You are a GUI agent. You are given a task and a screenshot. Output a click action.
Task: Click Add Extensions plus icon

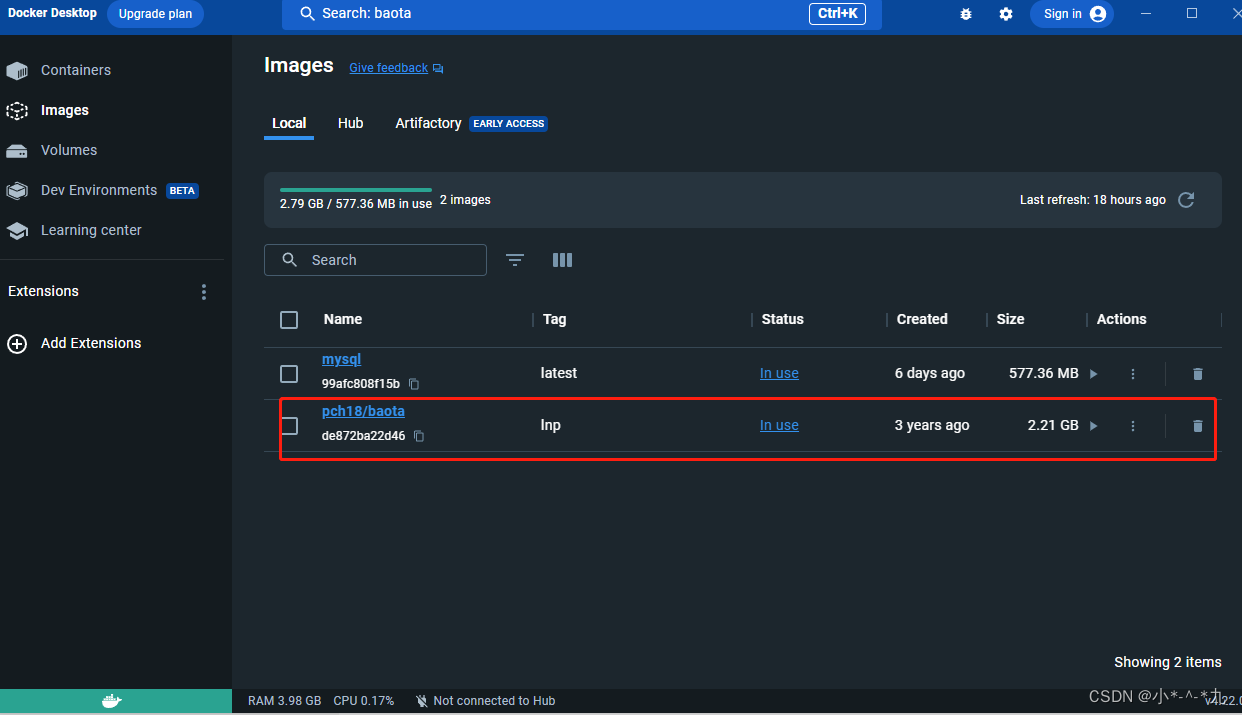tap(17, 343)
